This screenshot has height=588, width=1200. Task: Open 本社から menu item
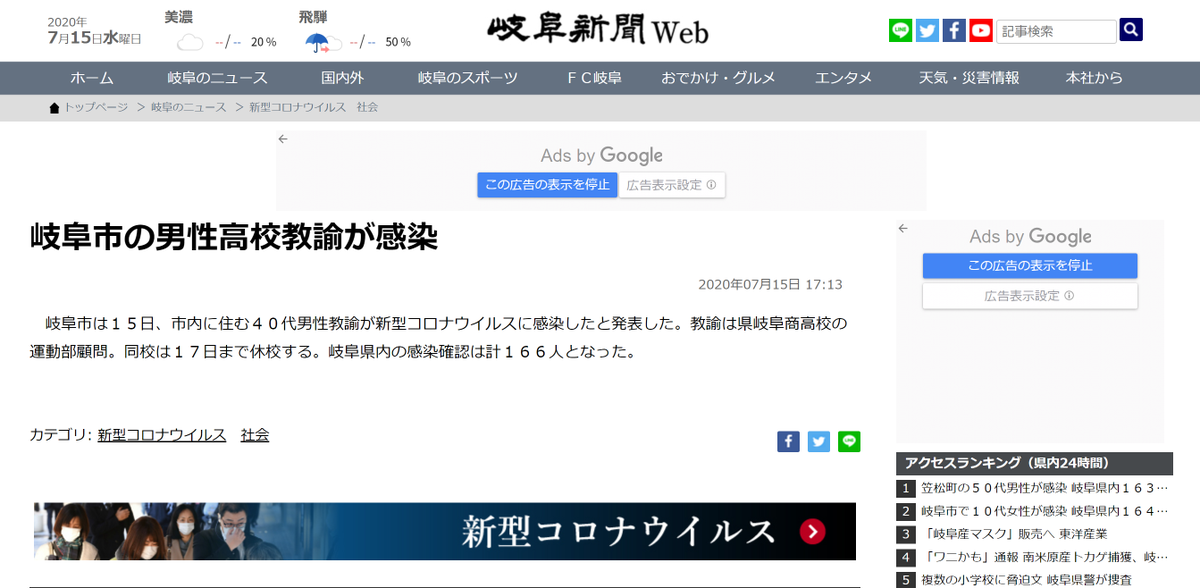coord(1094,78)
